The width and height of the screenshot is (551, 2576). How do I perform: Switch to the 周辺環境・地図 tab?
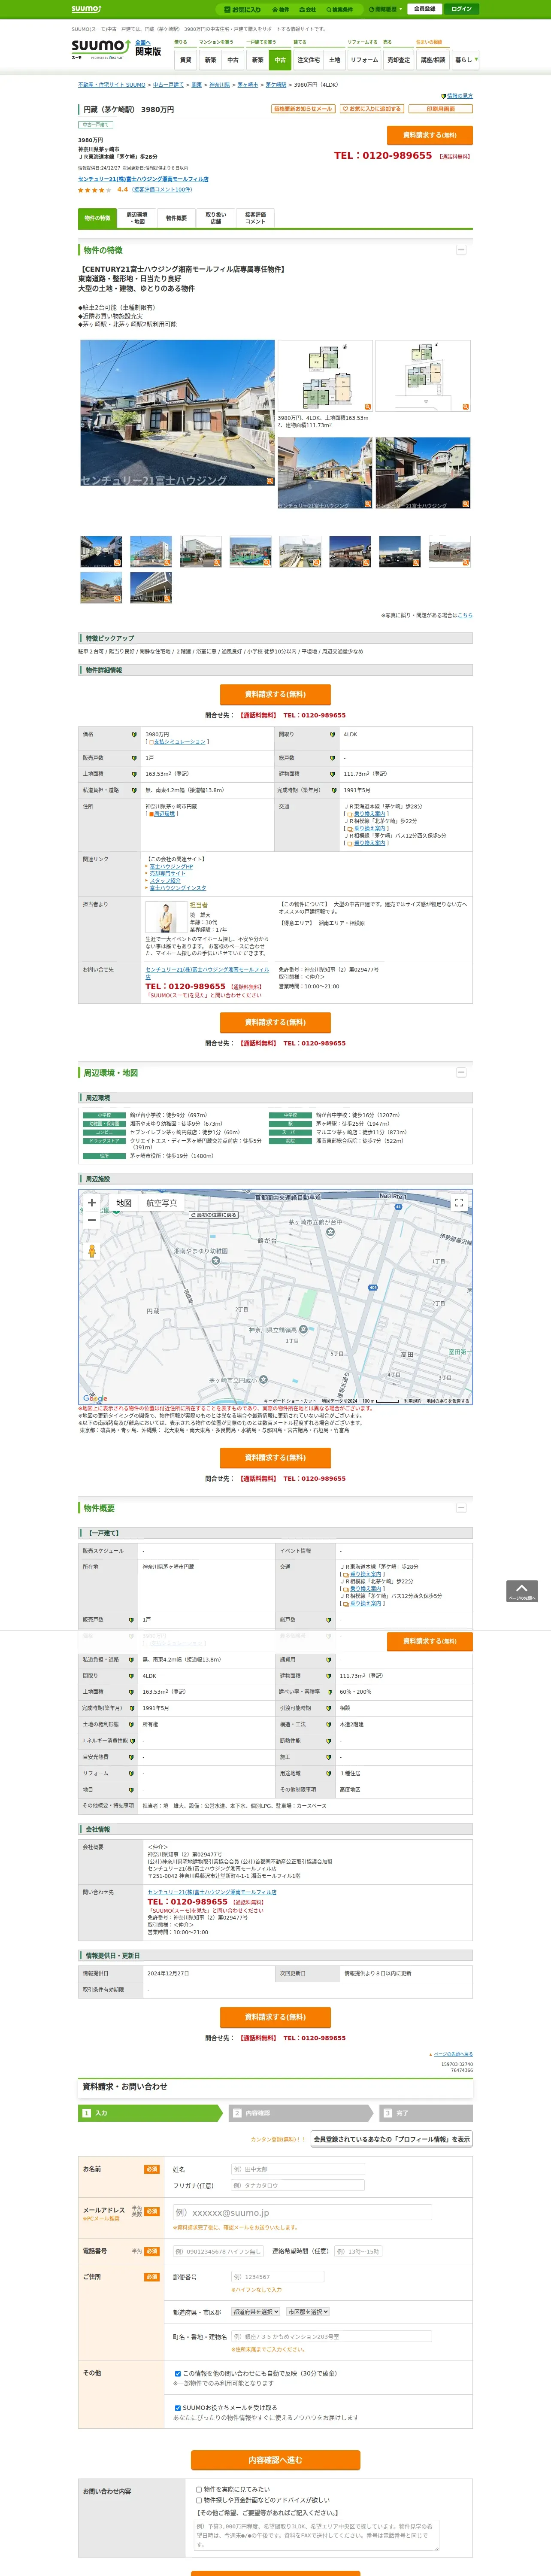point(137,218)
